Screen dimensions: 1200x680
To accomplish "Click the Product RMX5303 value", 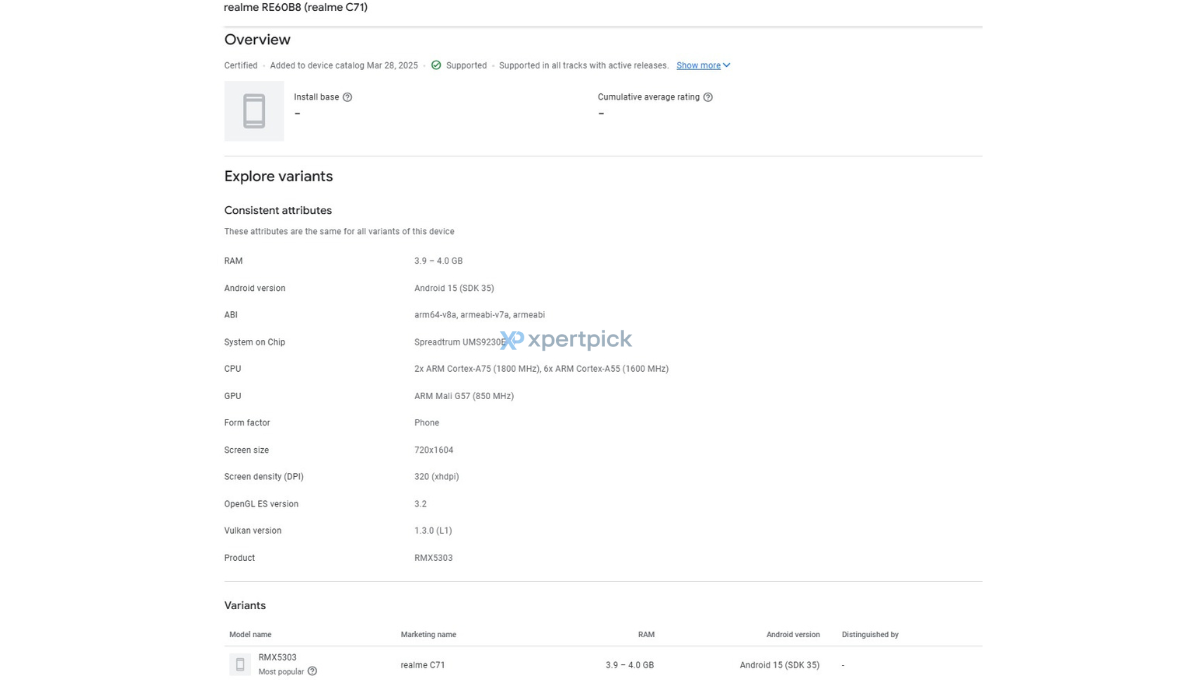I will pyautogui.click(x=433, y=558).
